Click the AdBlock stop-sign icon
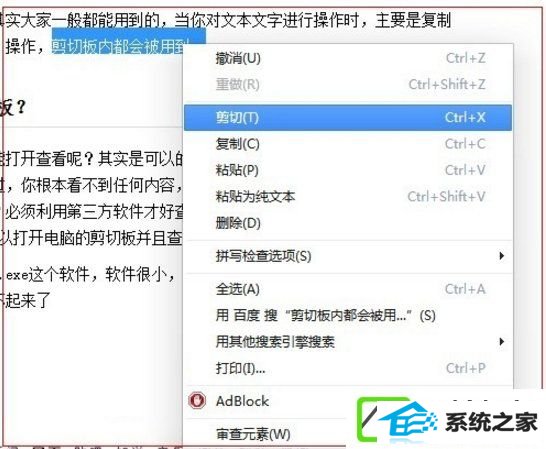This screenshot has width=546, height=449. pyautogui.click(x=197, y=401)
